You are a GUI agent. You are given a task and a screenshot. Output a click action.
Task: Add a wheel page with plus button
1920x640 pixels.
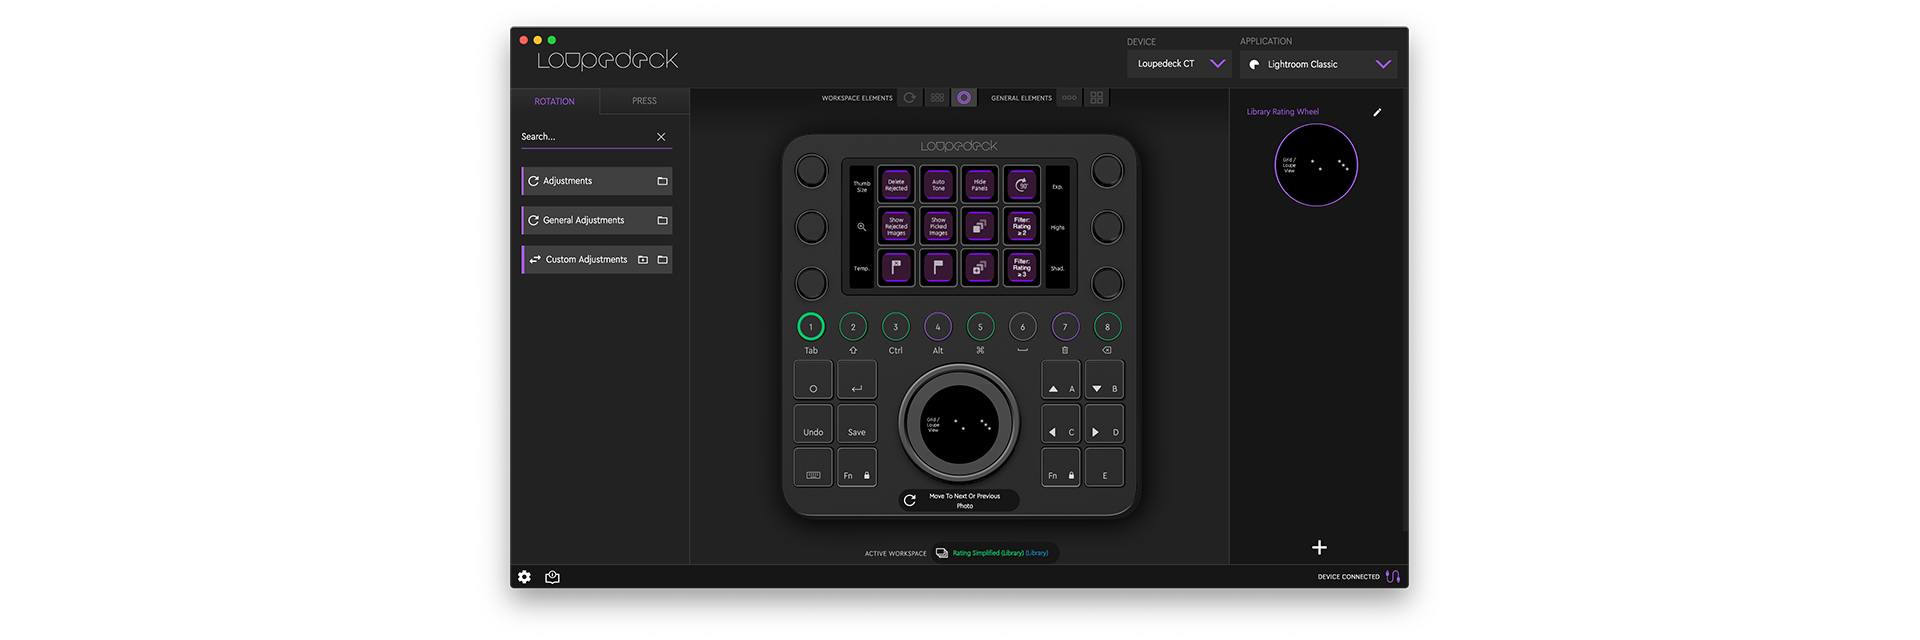pos(1319,547)
